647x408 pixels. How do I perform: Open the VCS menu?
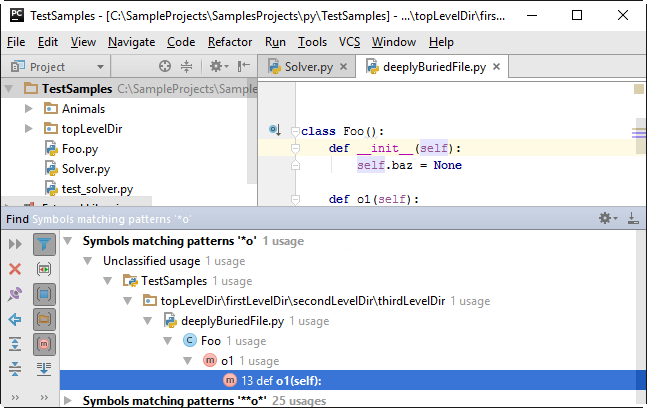pyautogui.click(x=349, y=42)
